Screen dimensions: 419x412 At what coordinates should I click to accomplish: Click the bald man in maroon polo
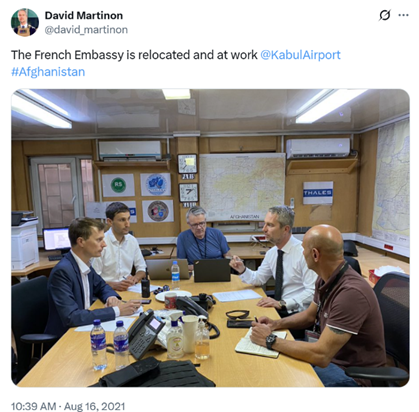click(x=327, y=305)
